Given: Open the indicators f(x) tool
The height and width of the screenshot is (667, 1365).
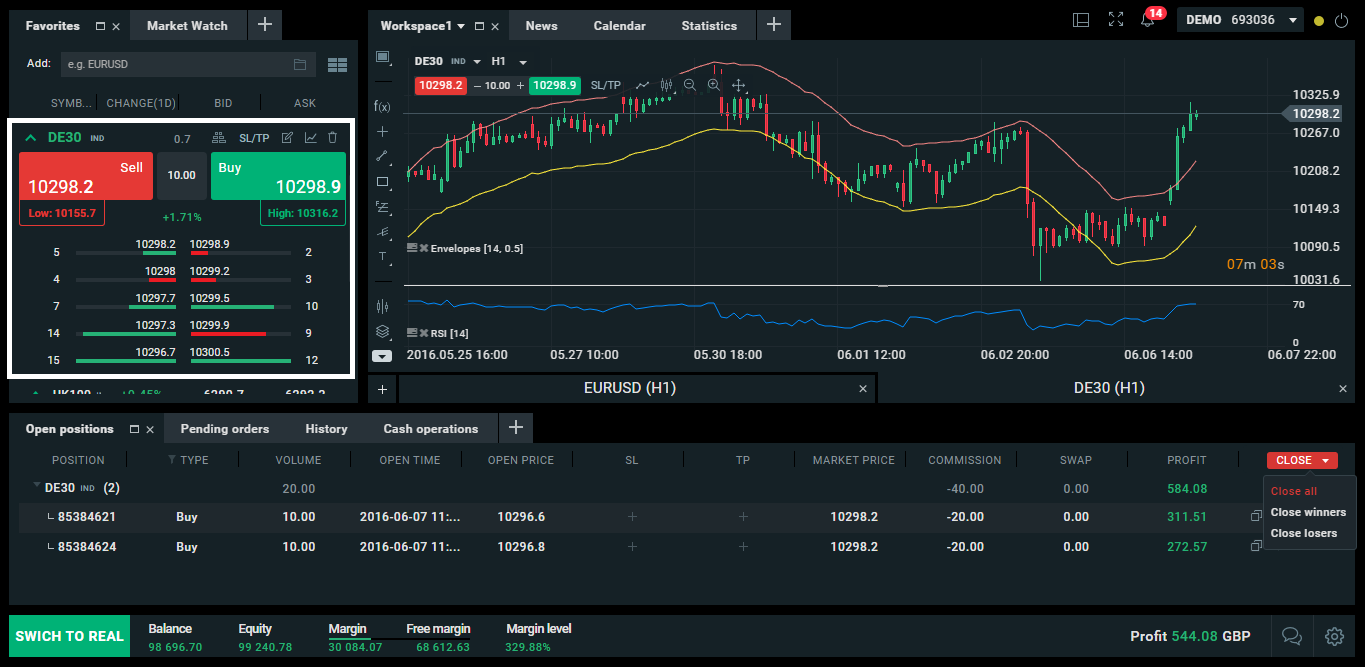Looking at the screenshot, I should click(x=382, y=106).
